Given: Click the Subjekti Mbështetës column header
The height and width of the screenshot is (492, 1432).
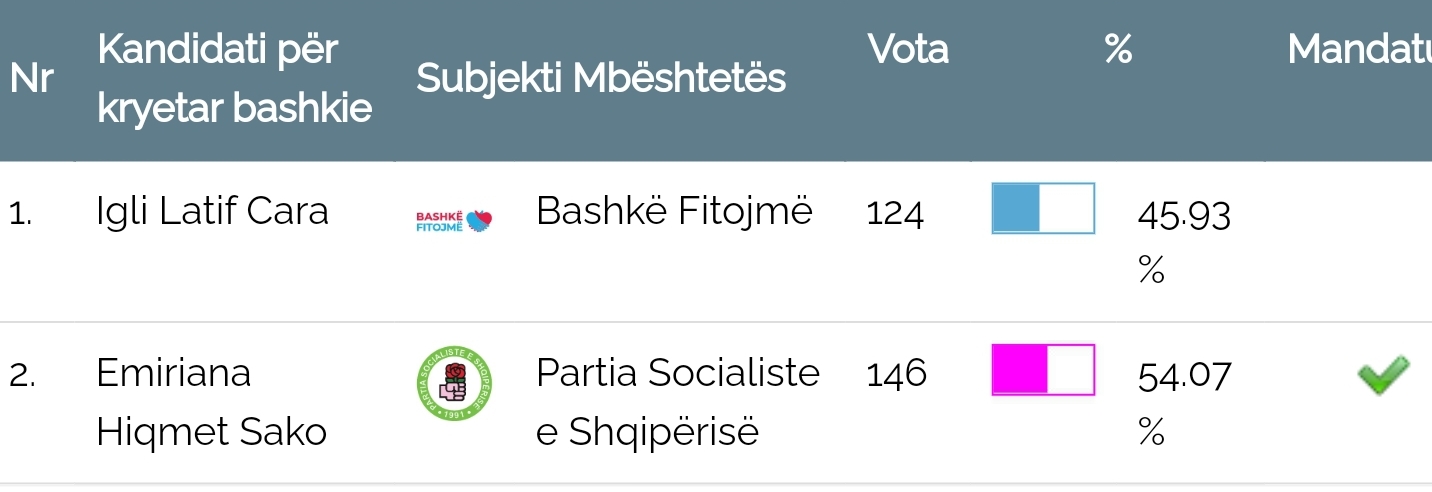Looking at the screenshot, I should click(x=600, y=78).
